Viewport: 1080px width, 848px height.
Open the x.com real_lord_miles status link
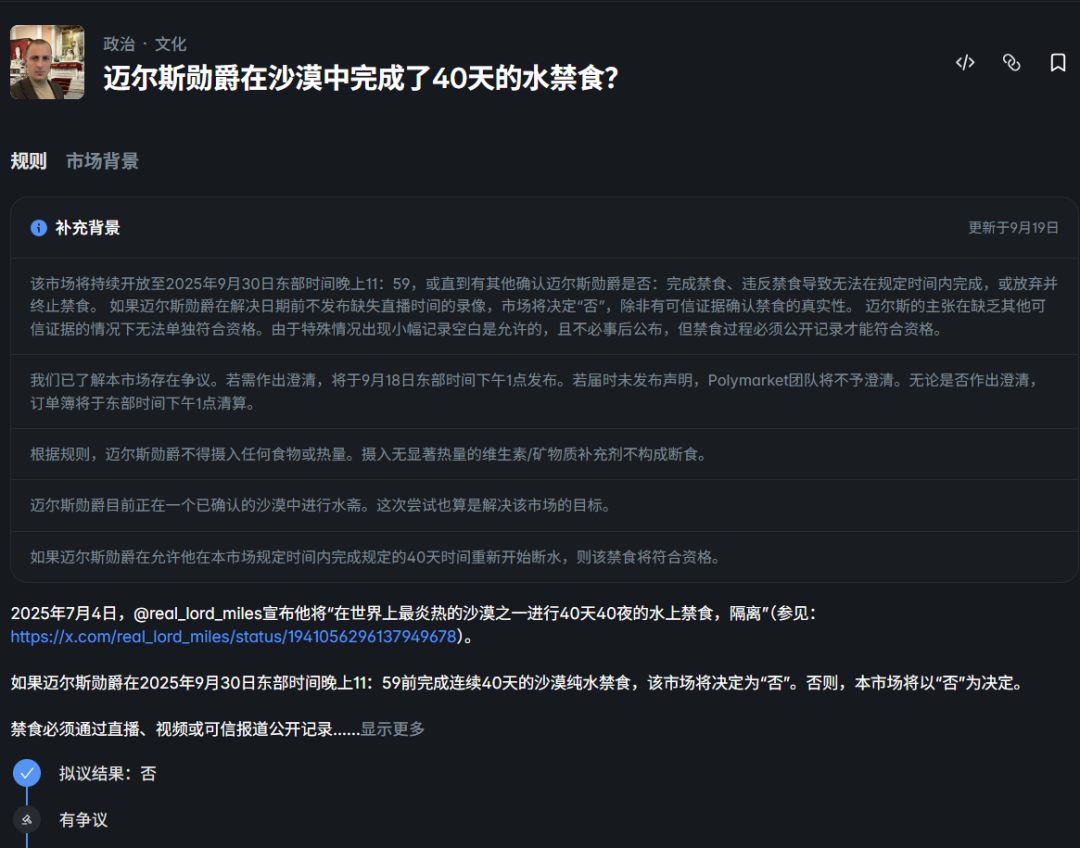[x=233, y=637]
